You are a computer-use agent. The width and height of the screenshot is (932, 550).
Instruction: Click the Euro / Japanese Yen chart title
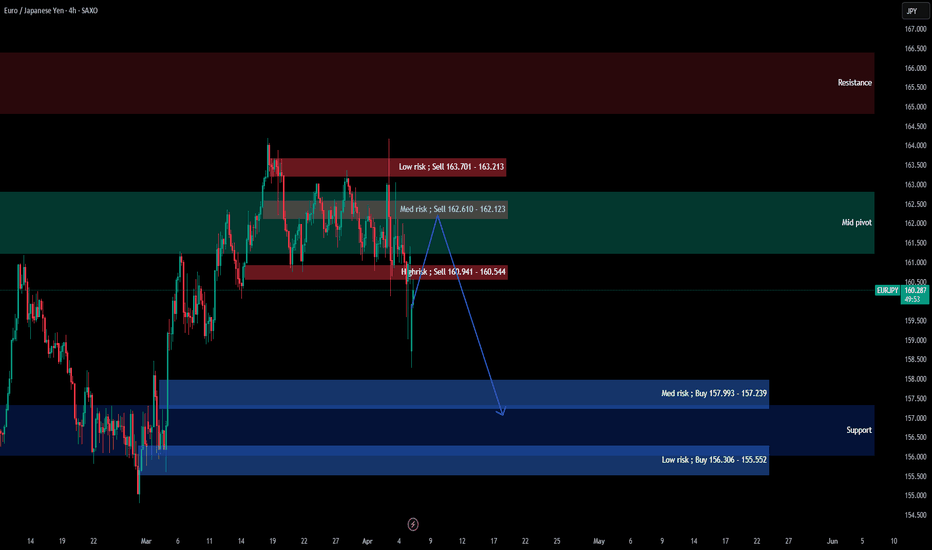[51, 11]
